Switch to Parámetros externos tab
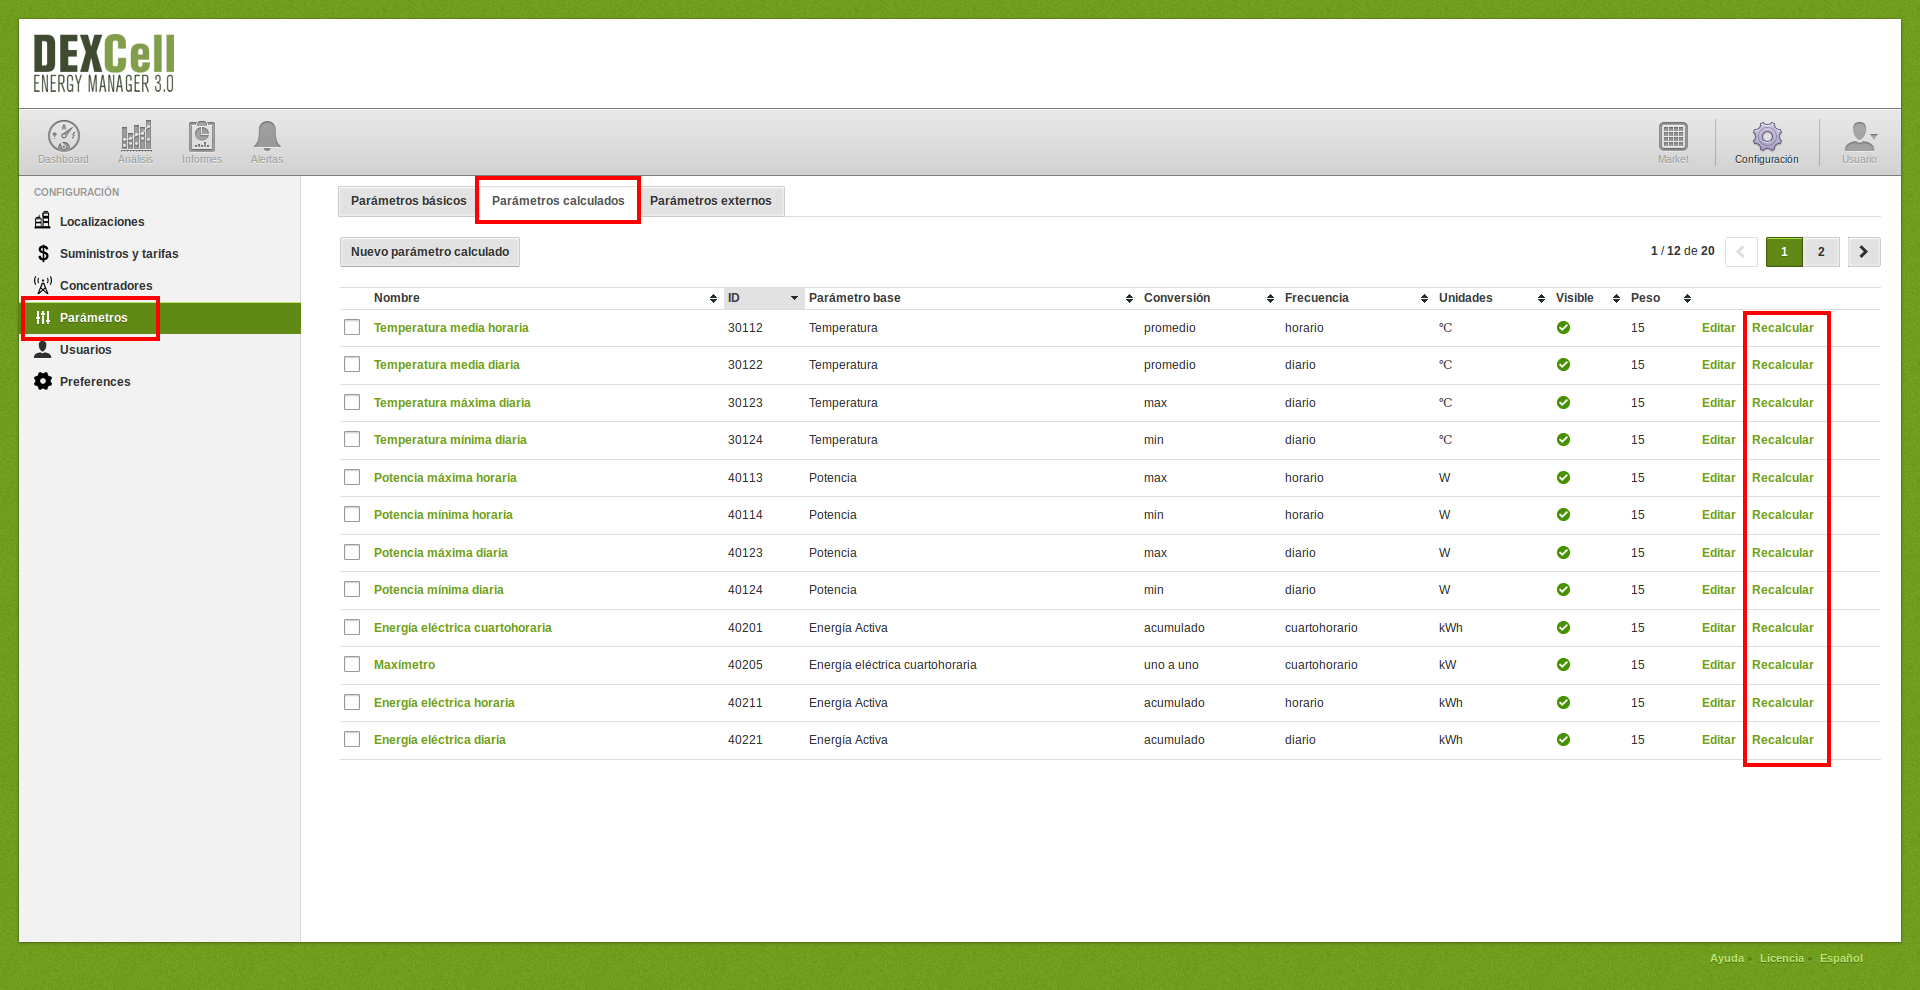Screen dimensions: 1920x990 click(711, 201)
